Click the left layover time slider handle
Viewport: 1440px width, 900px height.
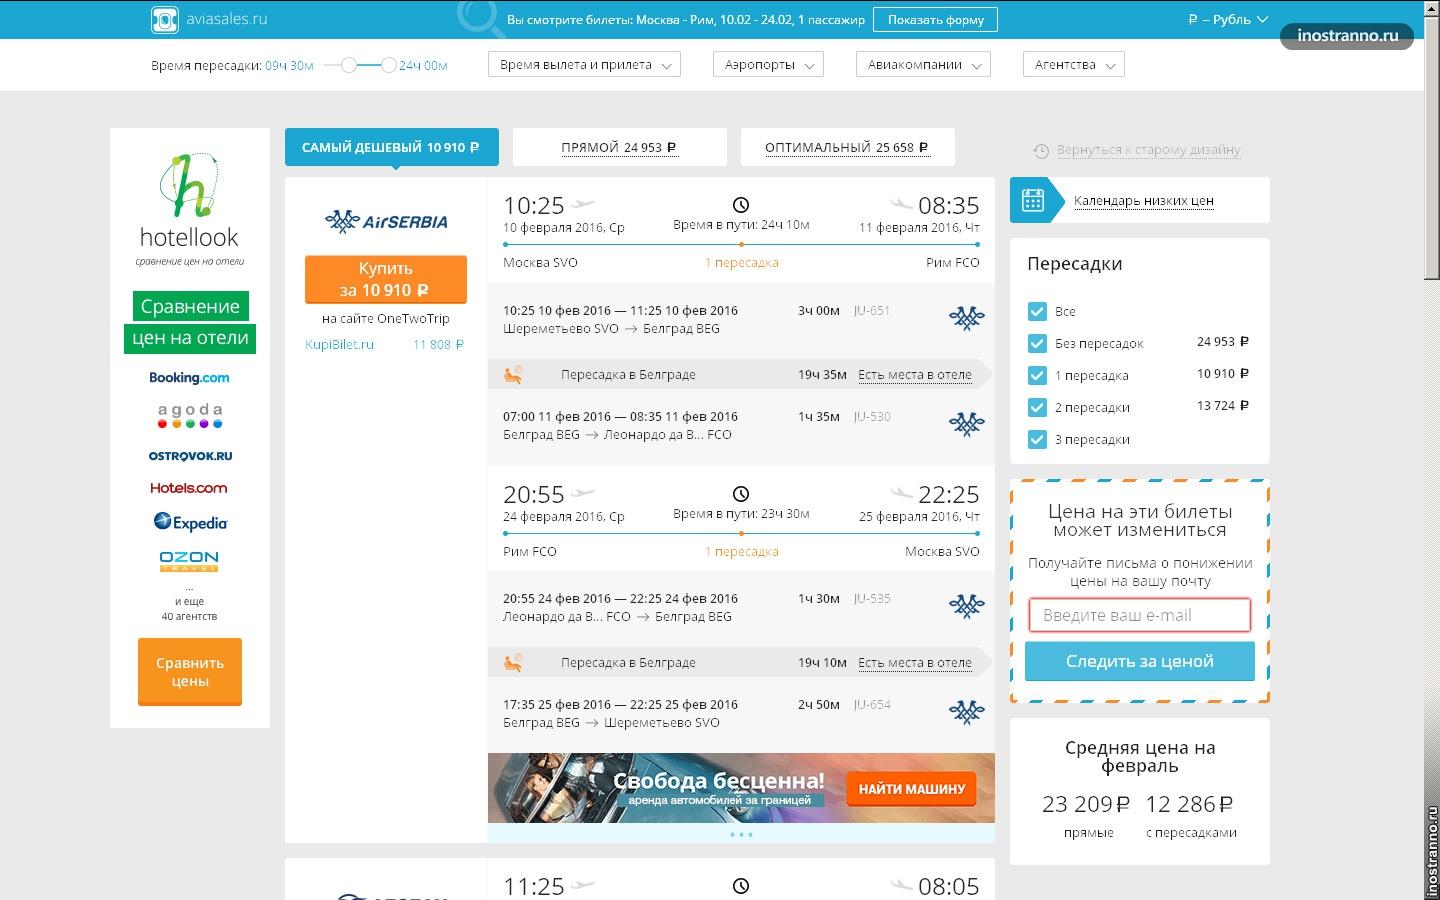click(x=348, y=65)
